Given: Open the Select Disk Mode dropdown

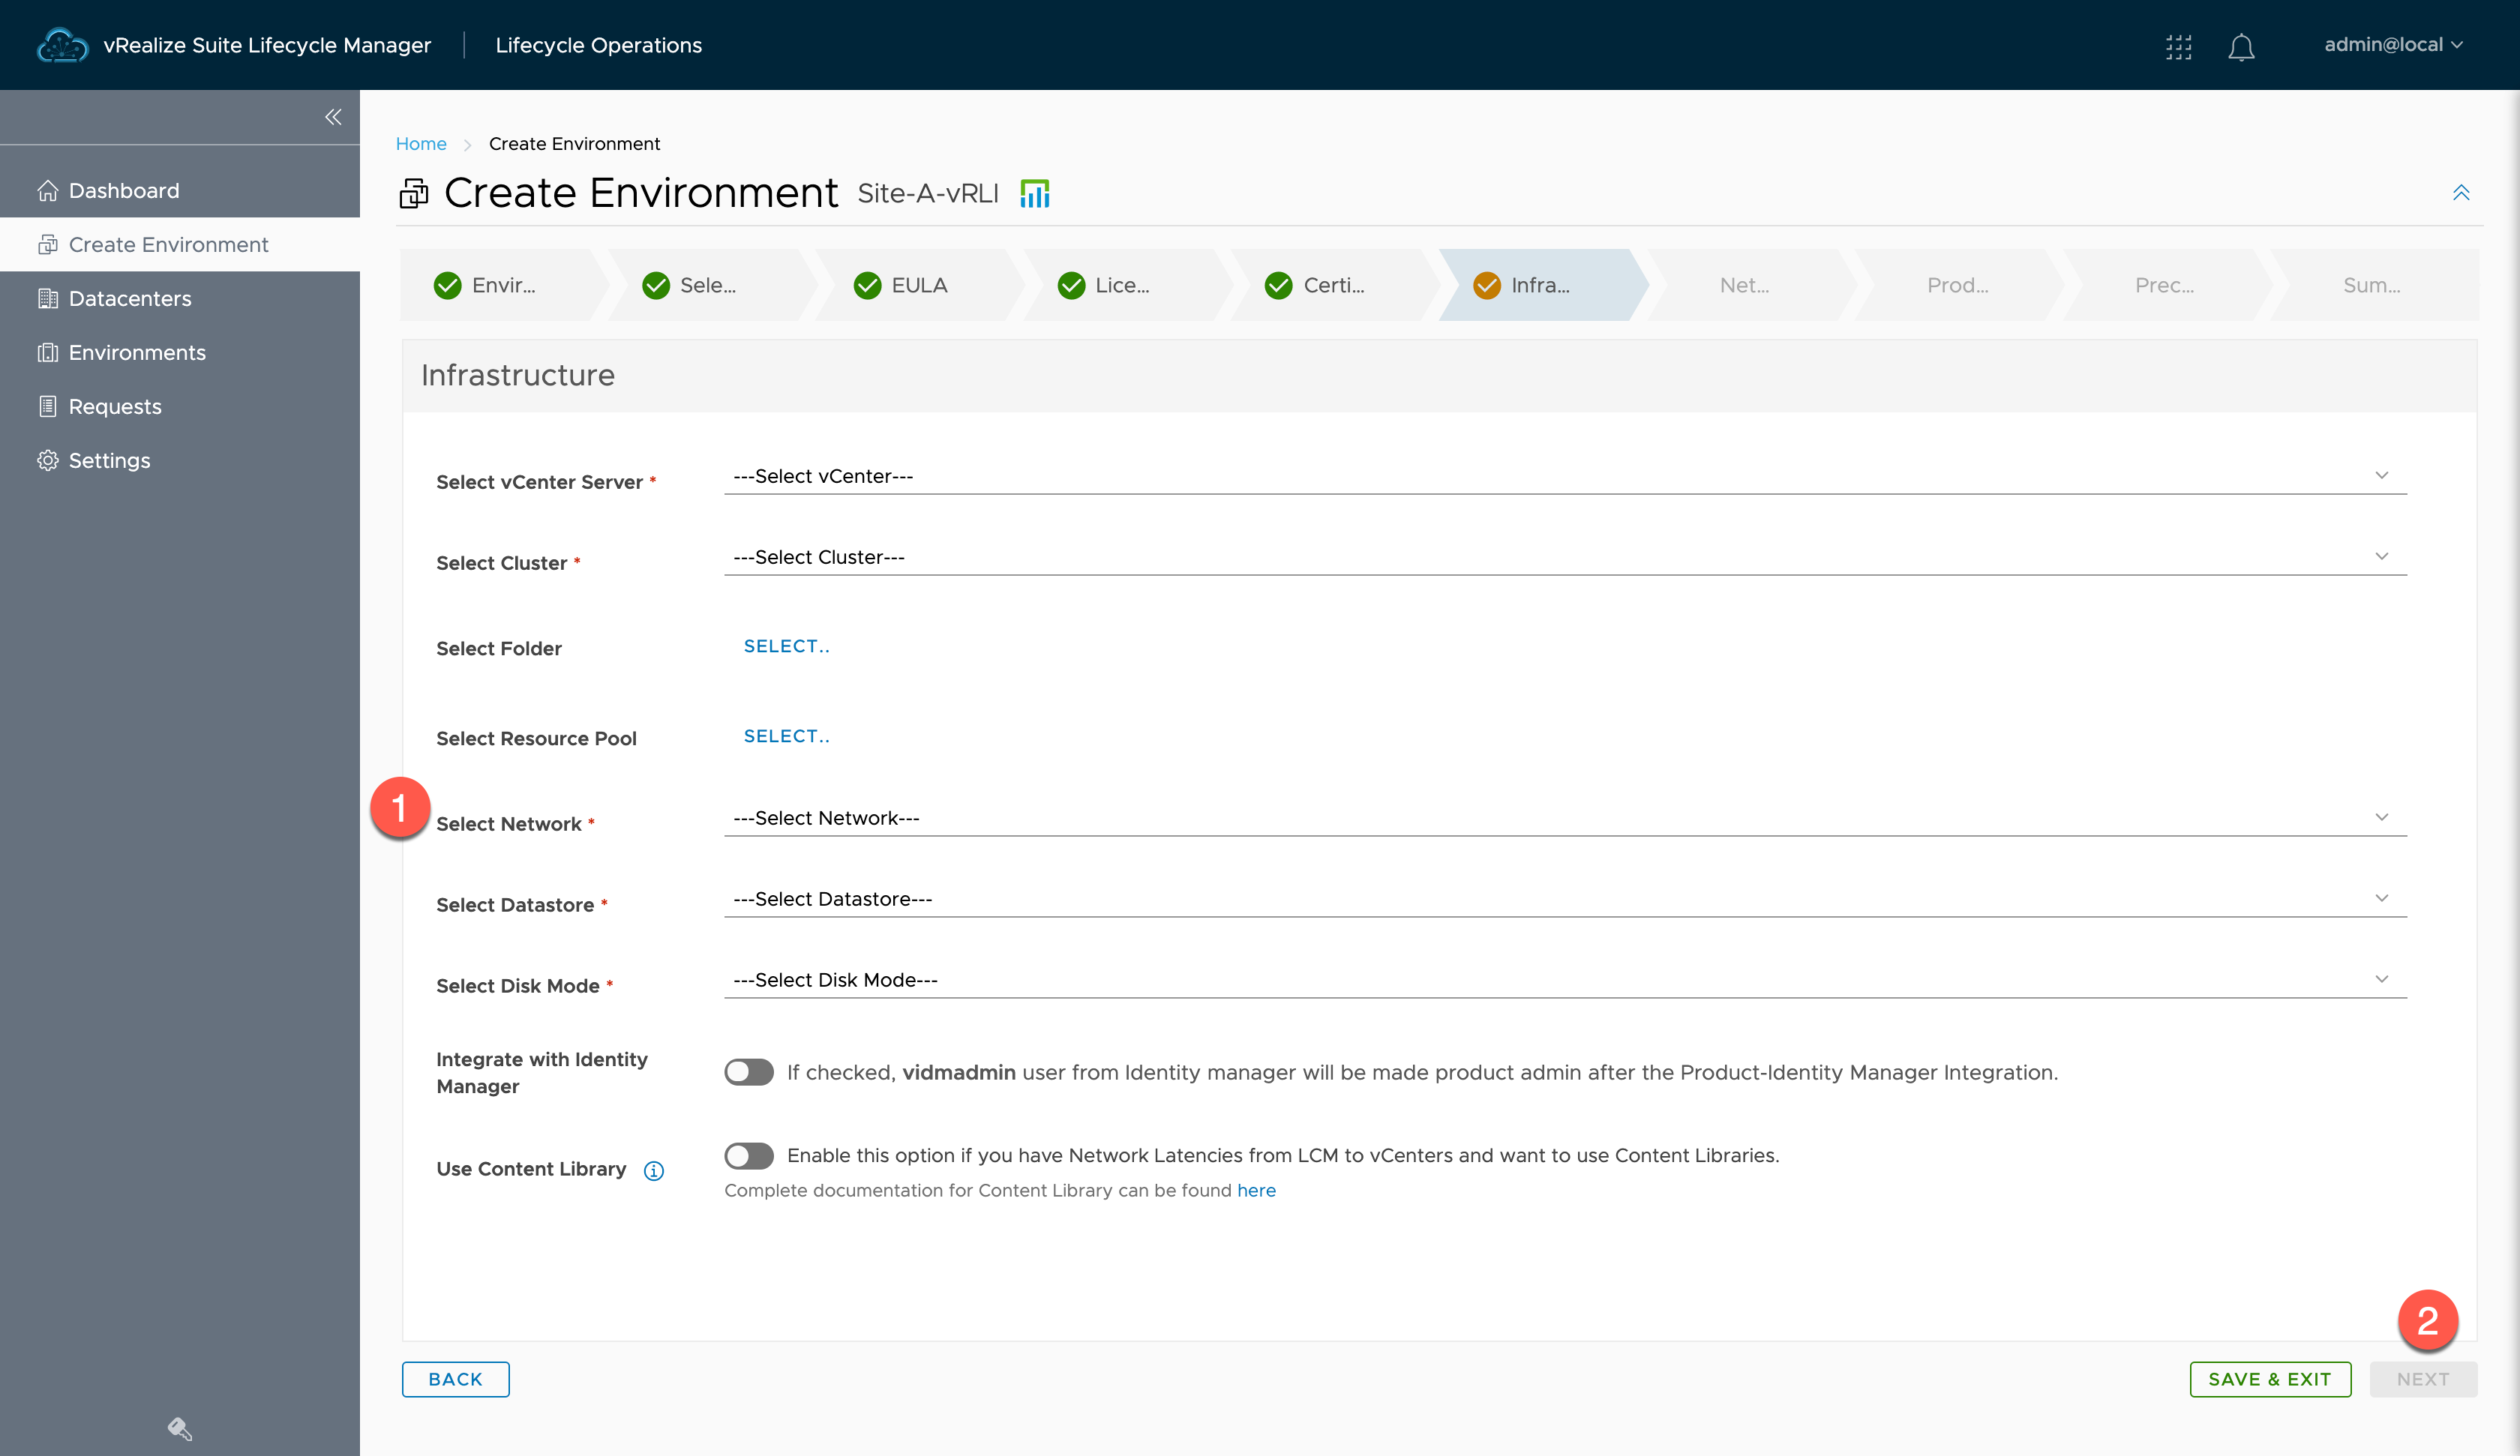Looking at the screenshot, I should point(1565,980).
